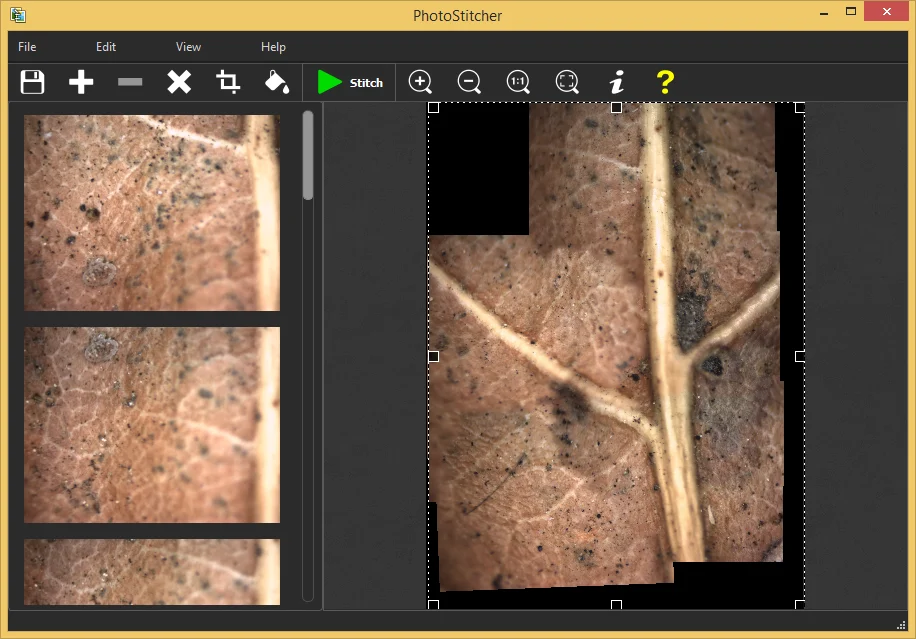Select the third partially visible thumbnail
Image resolution: width=916 pixels, height=639 pixels.
pyautogui.click(x=152, y=572)
